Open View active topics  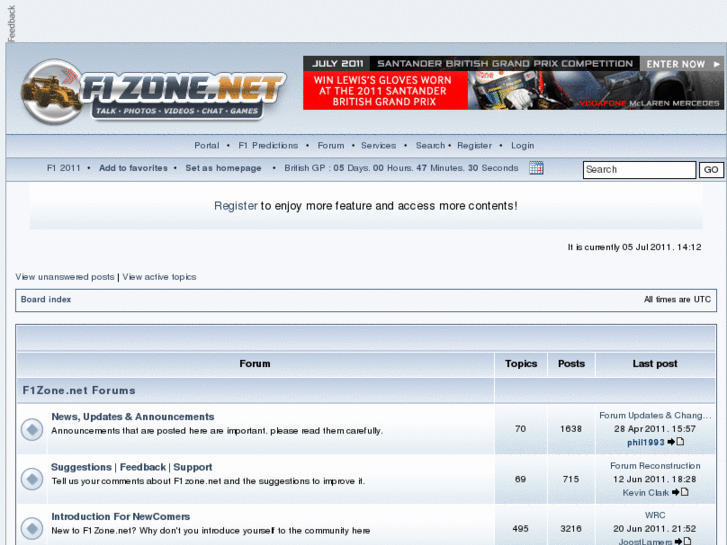click(x=159, y=276)
